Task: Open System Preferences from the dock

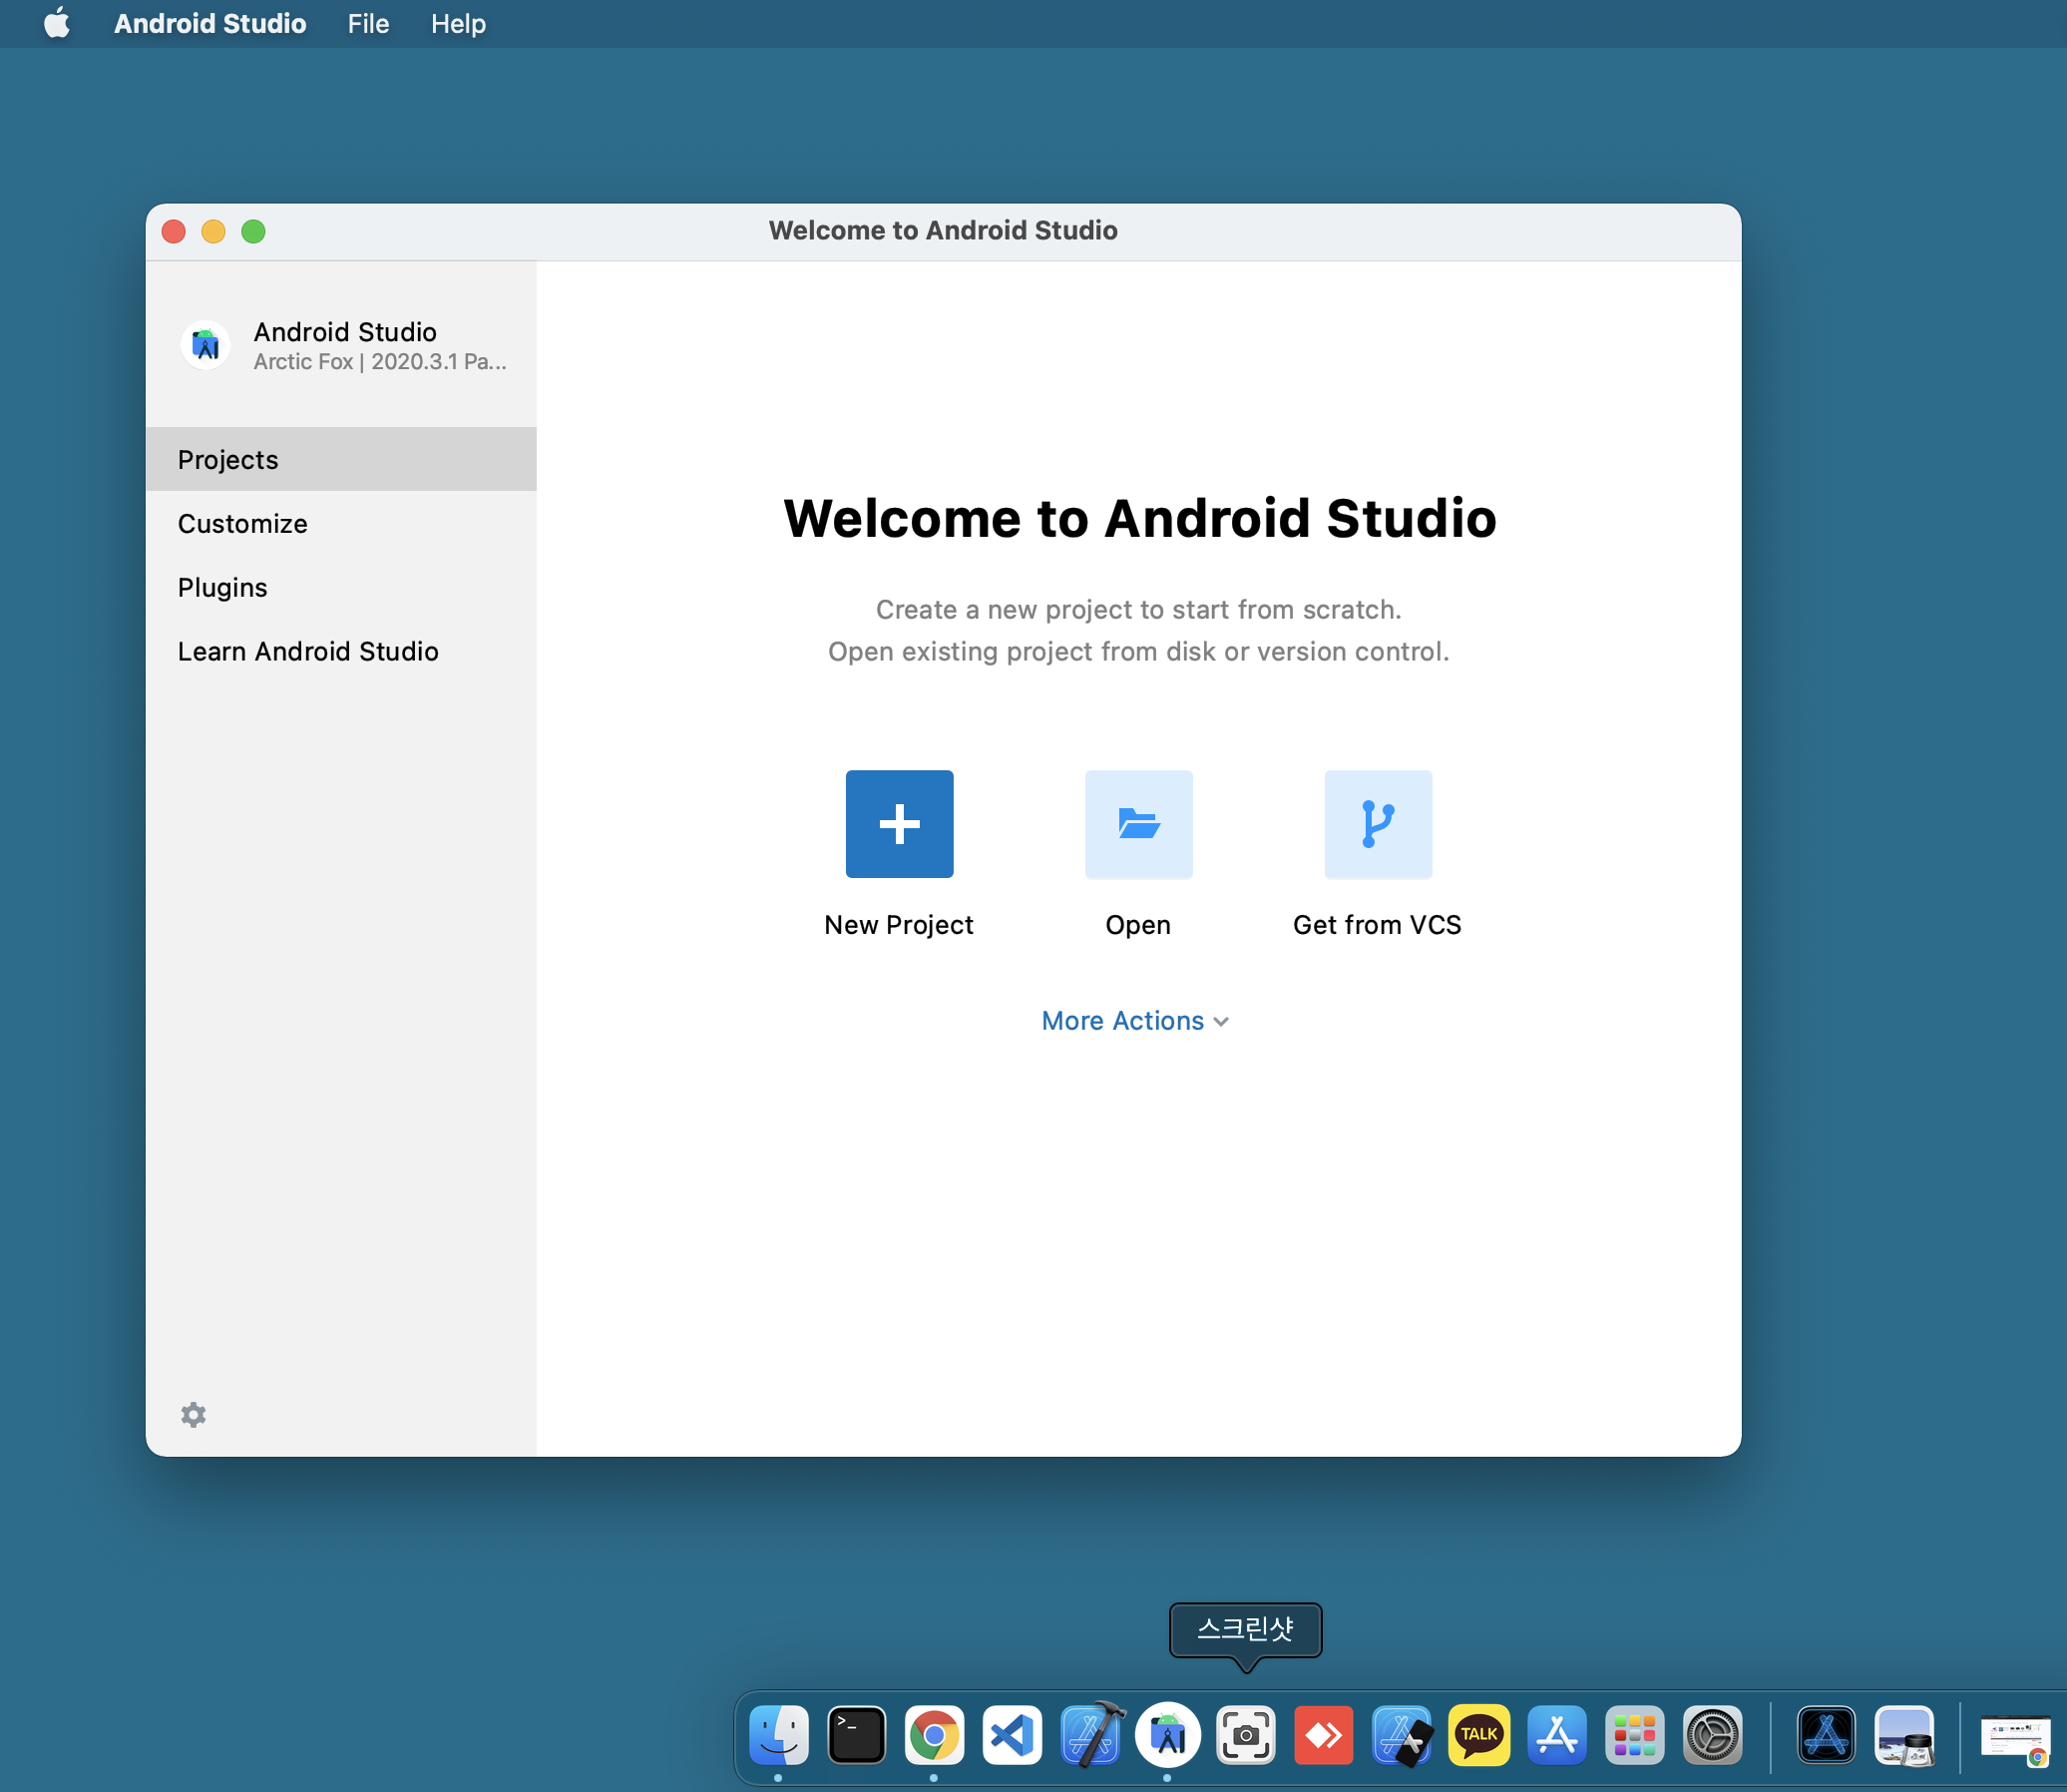Action: [x=1712, y=1735]
